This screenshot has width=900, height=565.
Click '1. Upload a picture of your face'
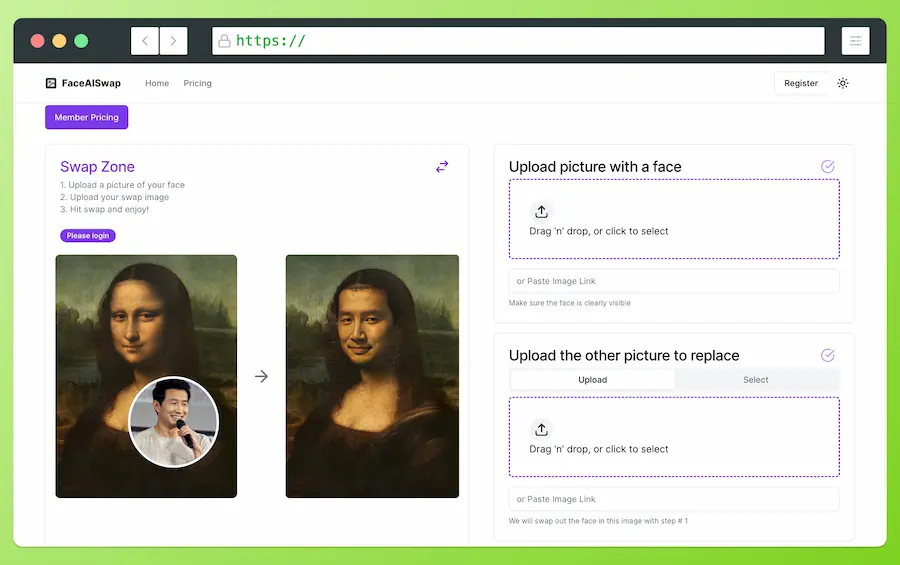122,185
